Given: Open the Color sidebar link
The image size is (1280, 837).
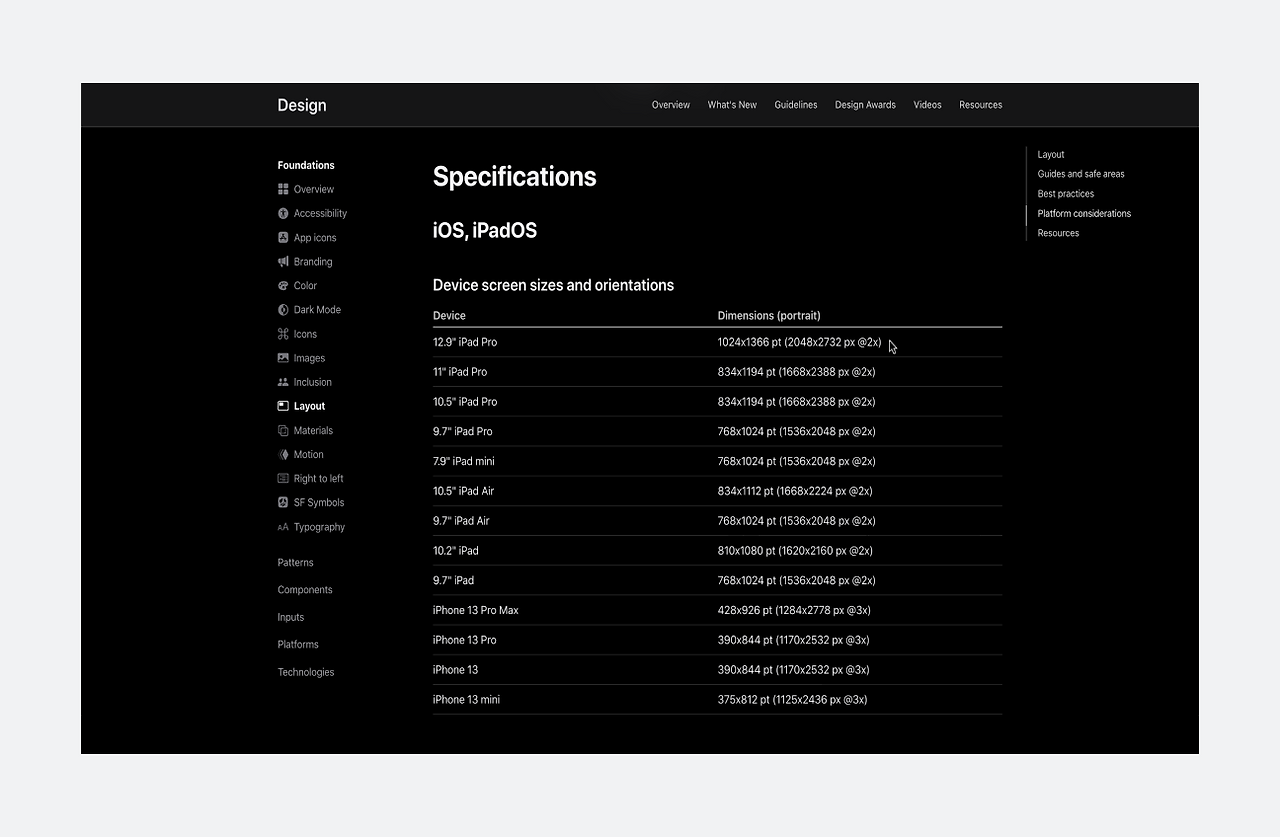Looking at the screenshot, I should 305,286.
